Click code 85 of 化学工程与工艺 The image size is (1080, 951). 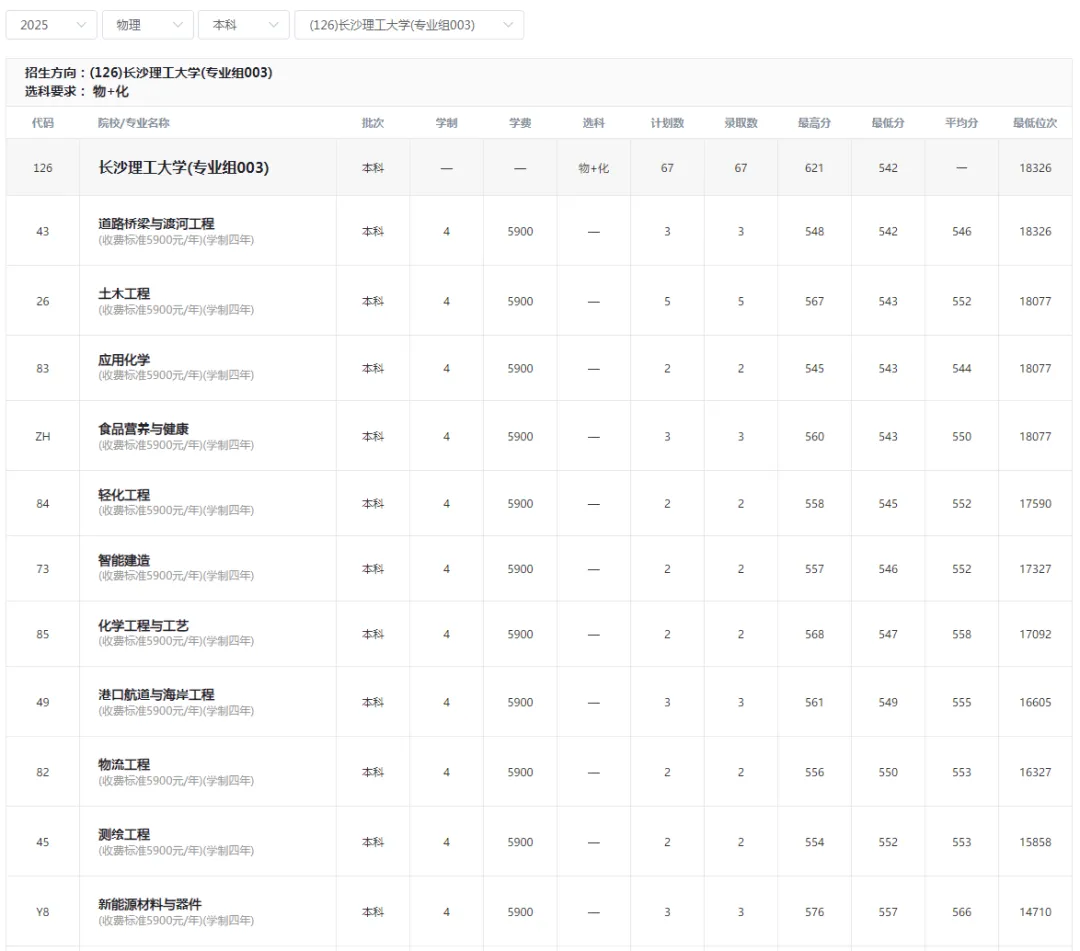[43, 634]
